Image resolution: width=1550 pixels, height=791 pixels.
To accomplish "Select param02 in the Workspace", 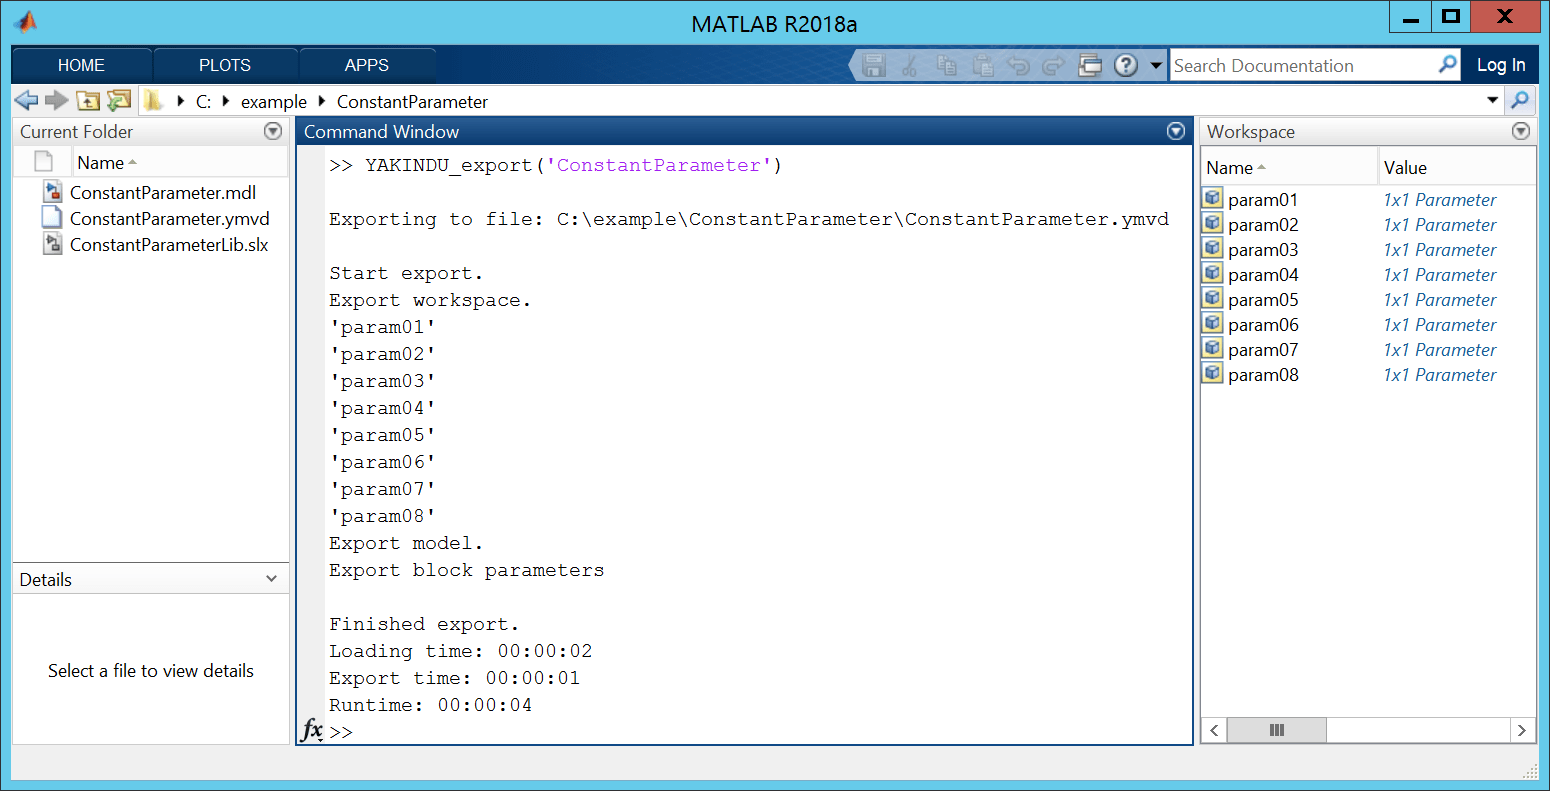I will click(1263, 224).
